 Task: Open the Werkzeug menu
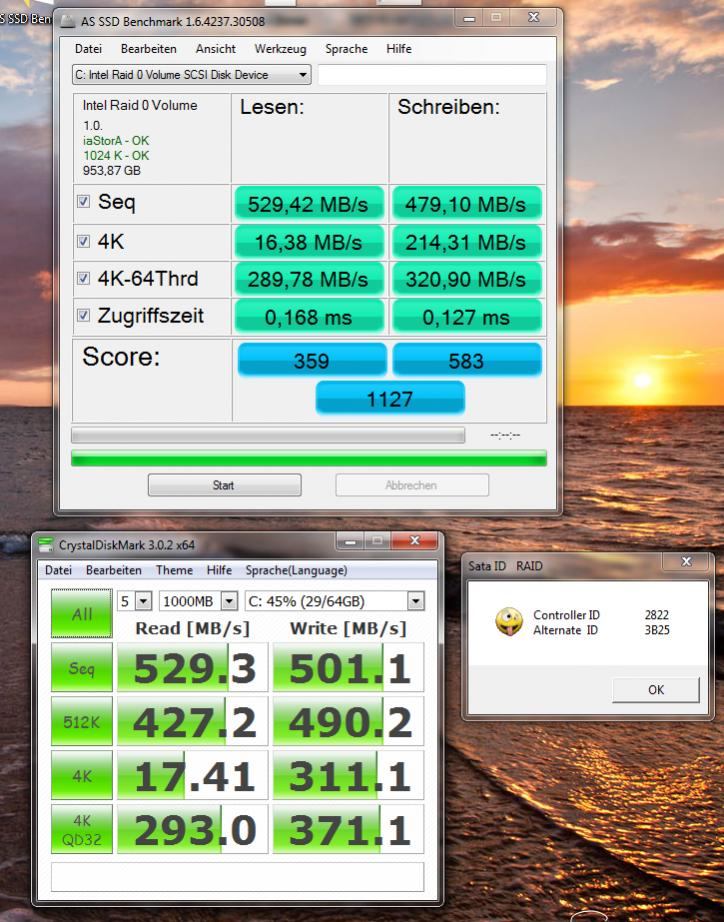click(281, 49)
